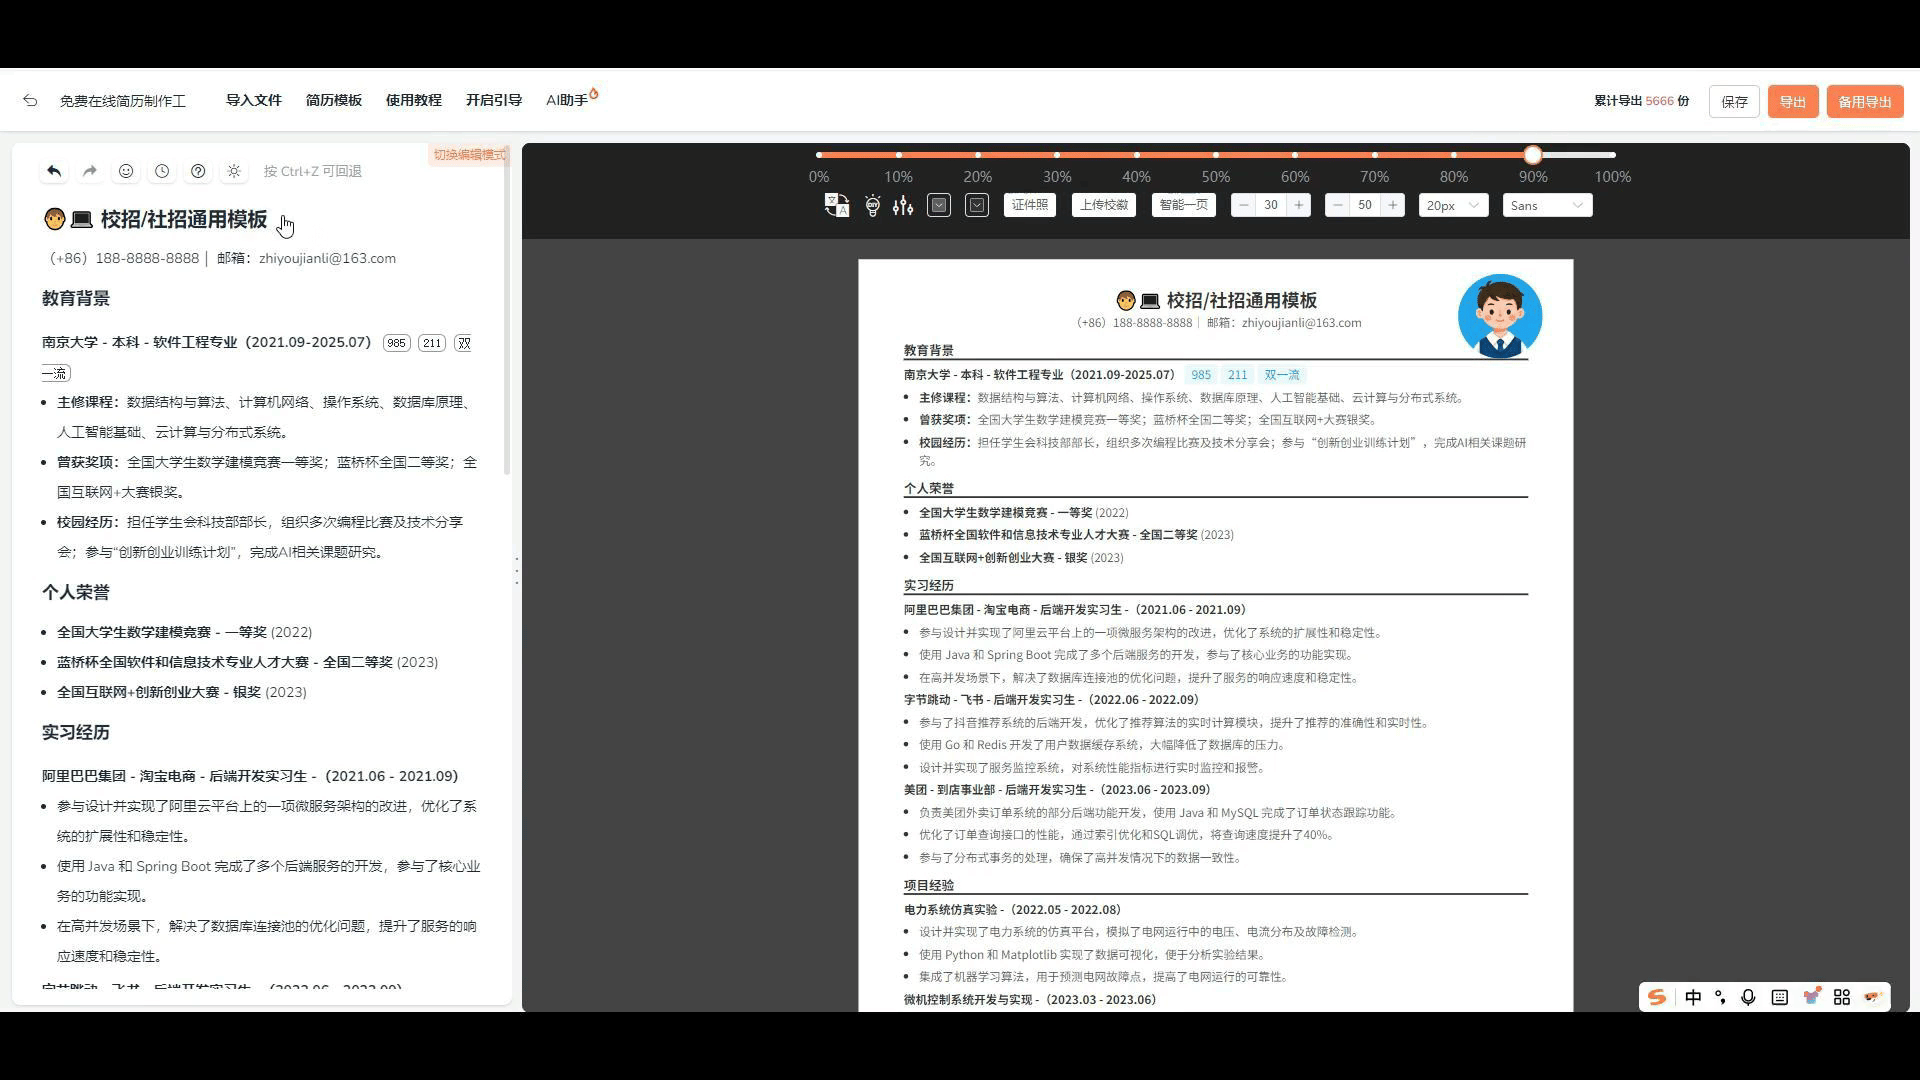This screenshot has height=1080, width=1920.
Task: Click the orange 导出 button
Action: tap(1792, 102)
